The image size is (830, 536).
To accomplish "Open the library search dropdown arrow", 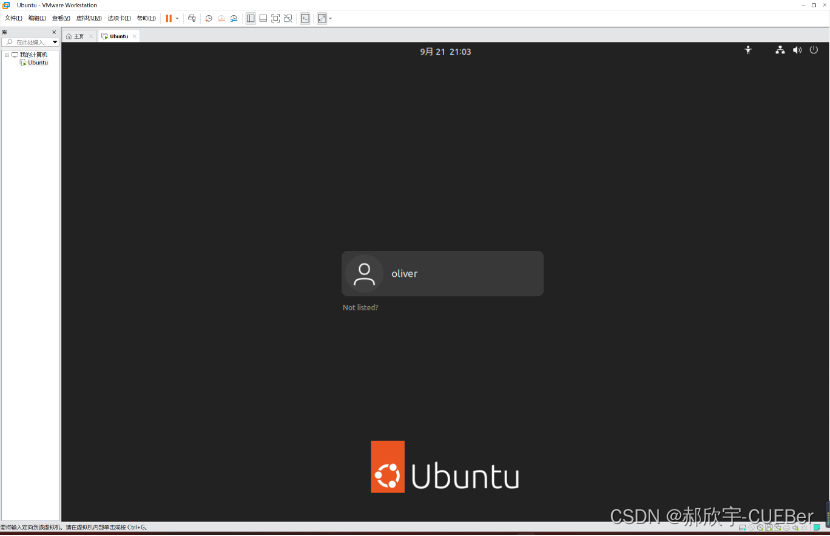I will (55, 42).
